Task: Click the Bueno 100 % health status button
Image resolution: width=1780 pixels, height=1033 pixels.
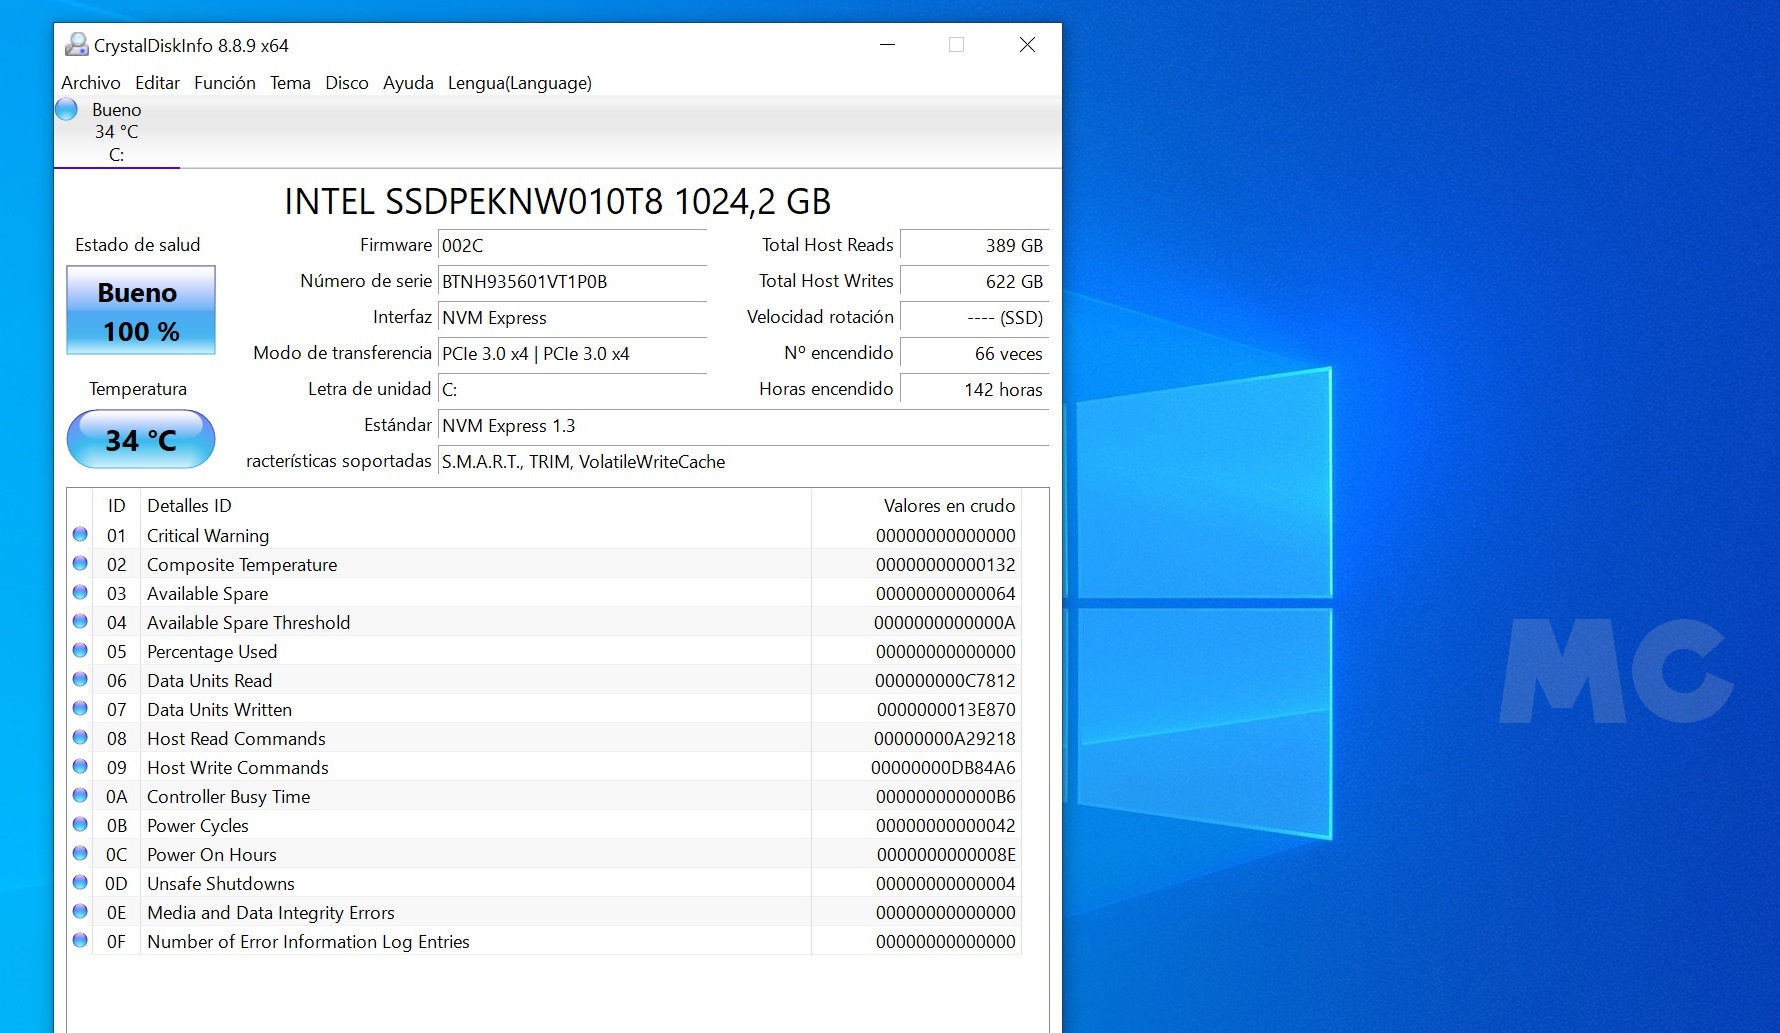Action: (x=141, y=310)
